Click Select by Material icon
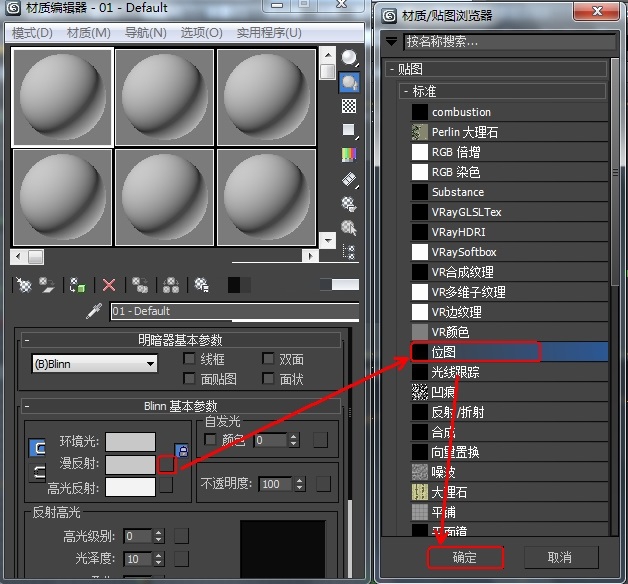 pos(349,228)
